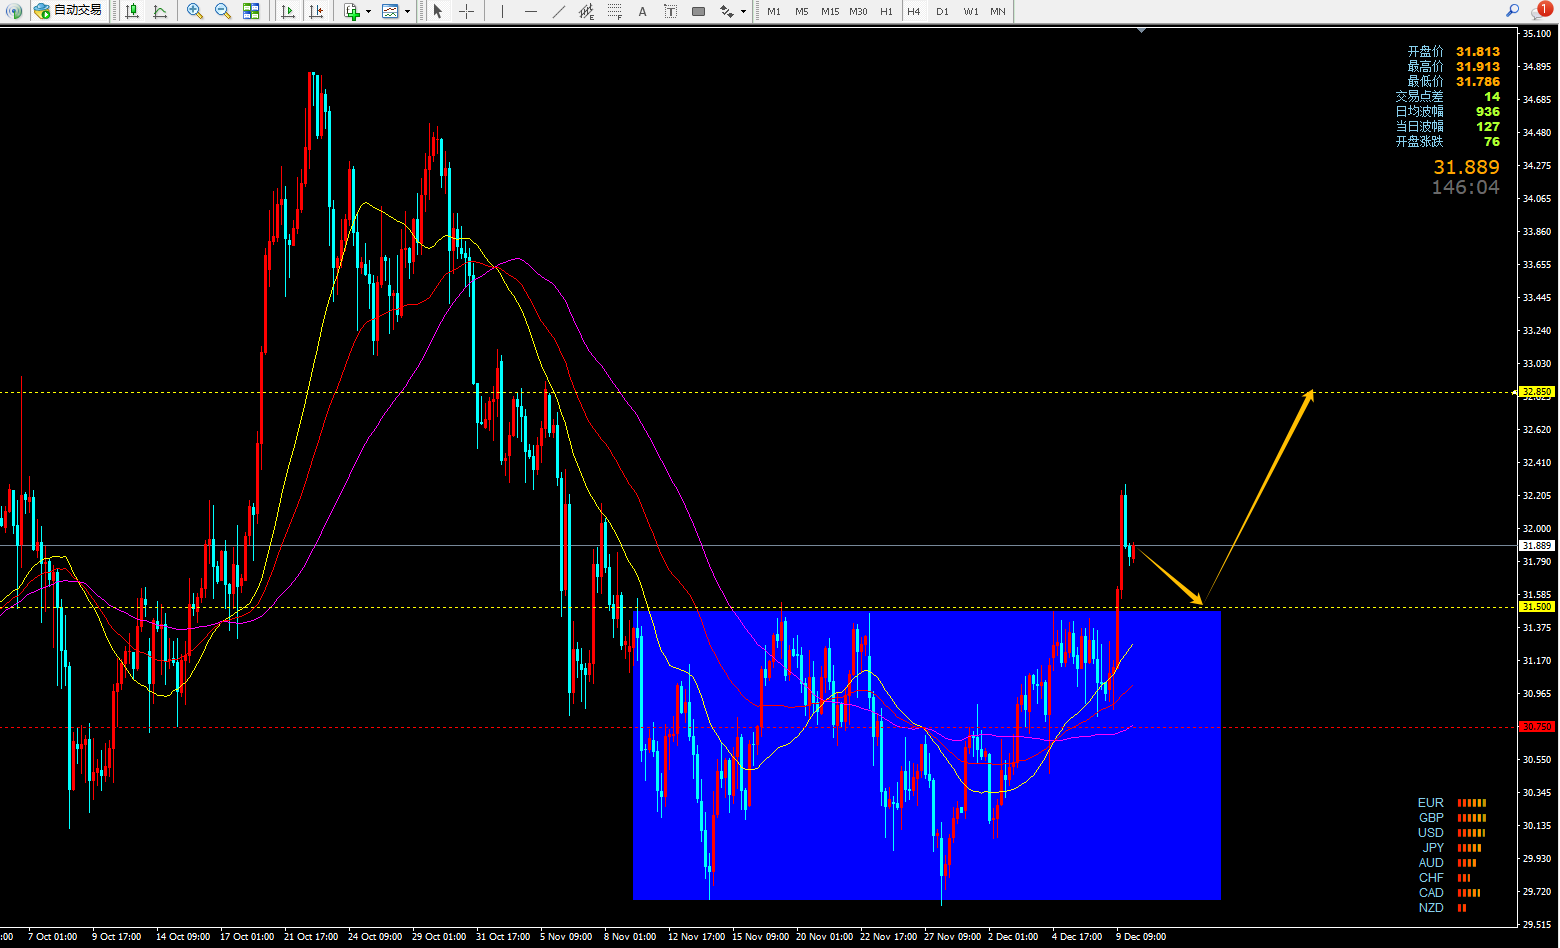Switch timeframe to M1
Screen dimensions: 1560x948
774,11
